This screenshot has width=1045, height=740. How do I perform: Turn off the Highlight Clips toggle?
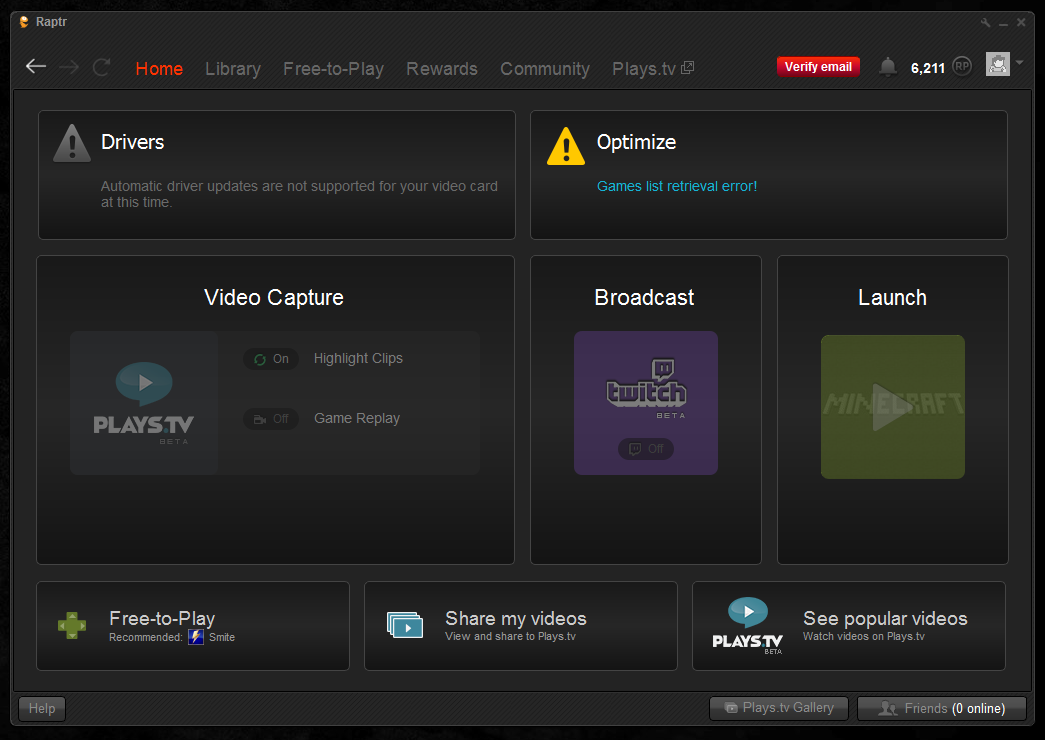tap(271, 359)
